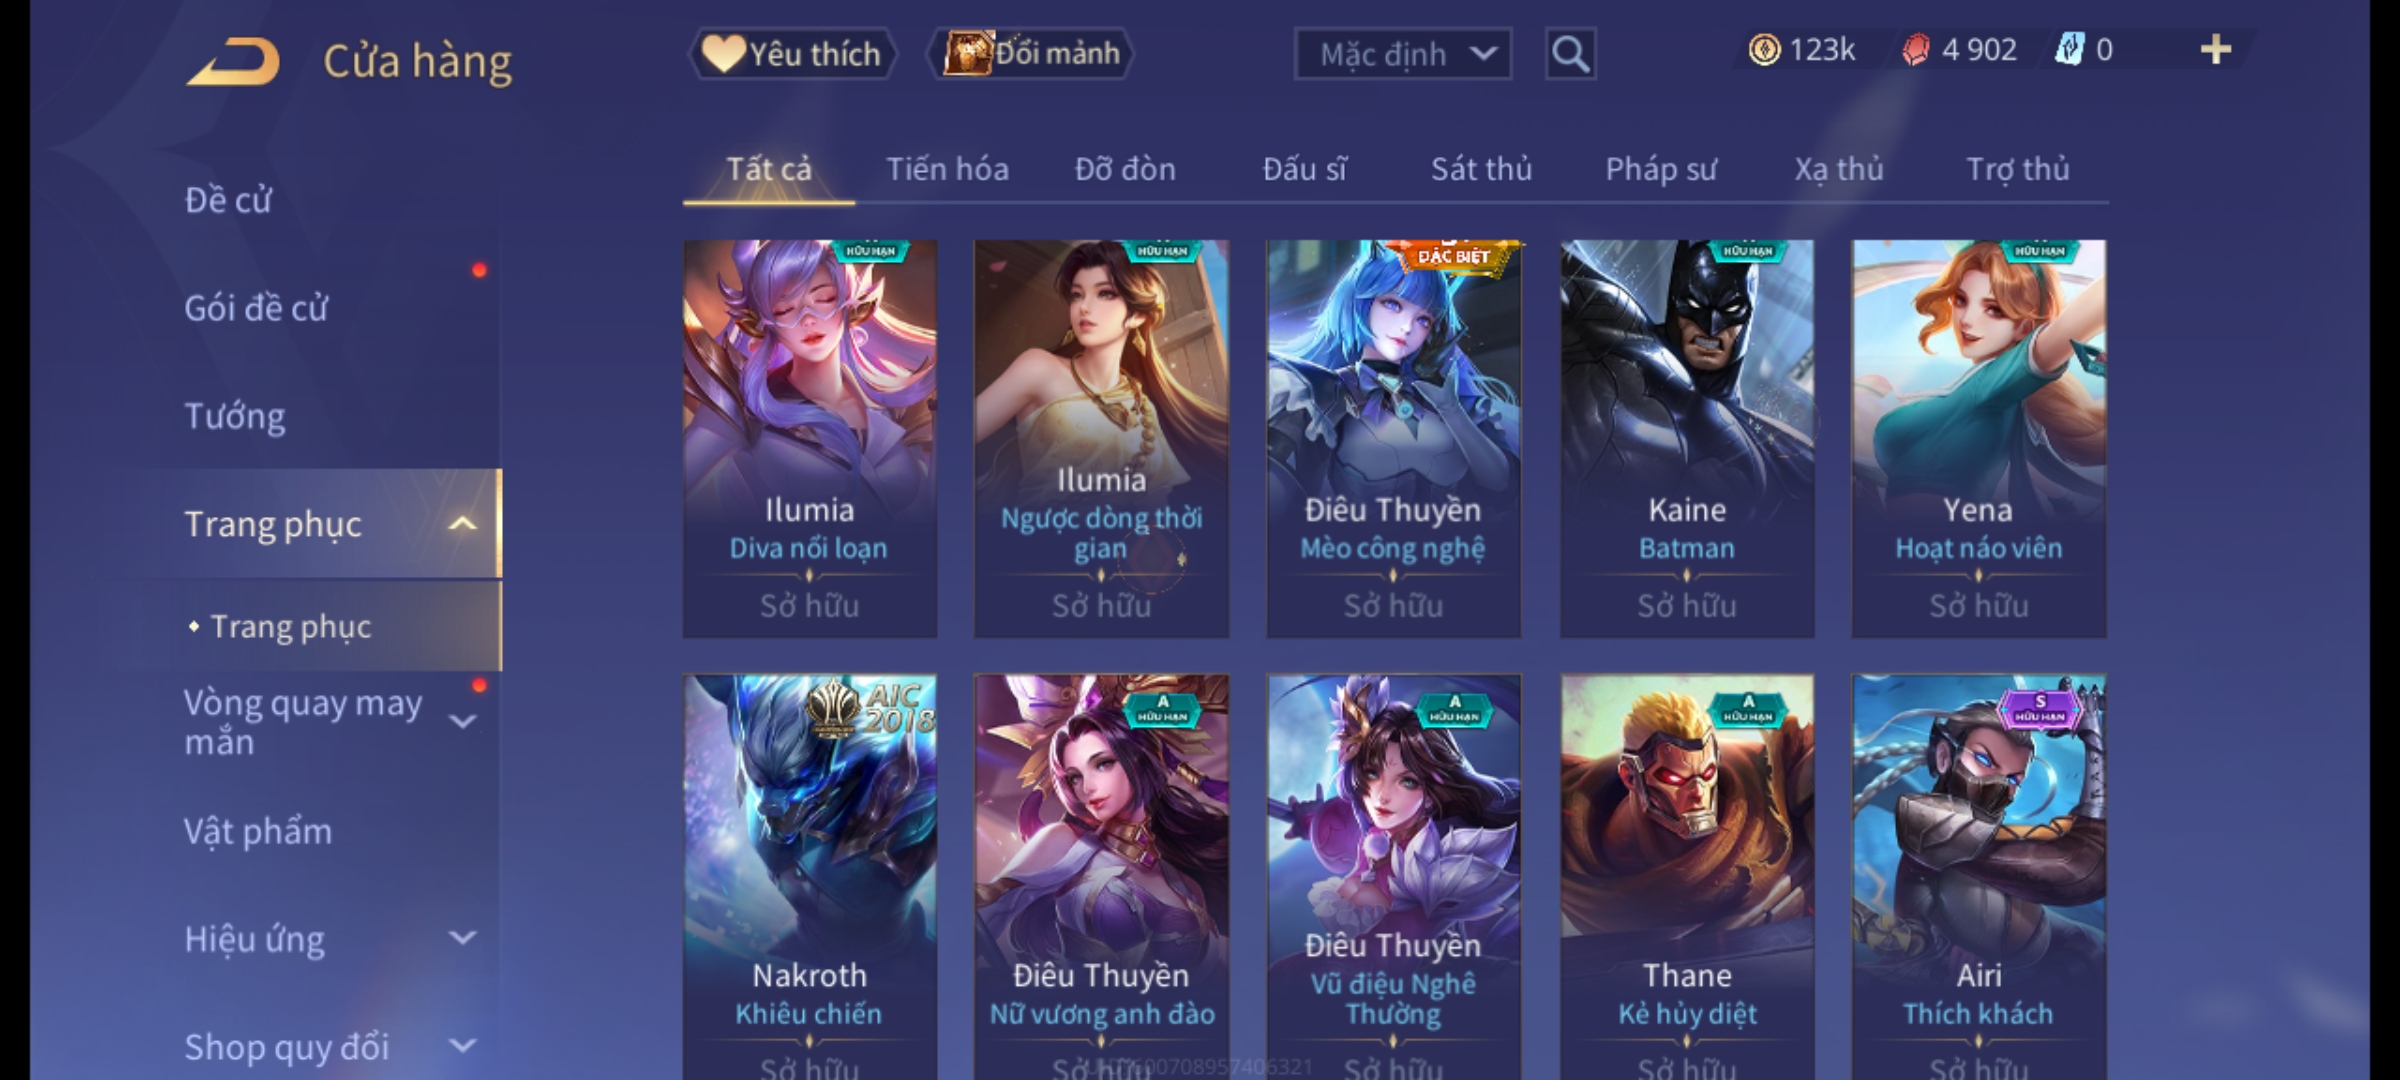The height and width of the screenshot is (1080, 2400).
Task: Open Yêu thích heart favorites
Action: 792,54
